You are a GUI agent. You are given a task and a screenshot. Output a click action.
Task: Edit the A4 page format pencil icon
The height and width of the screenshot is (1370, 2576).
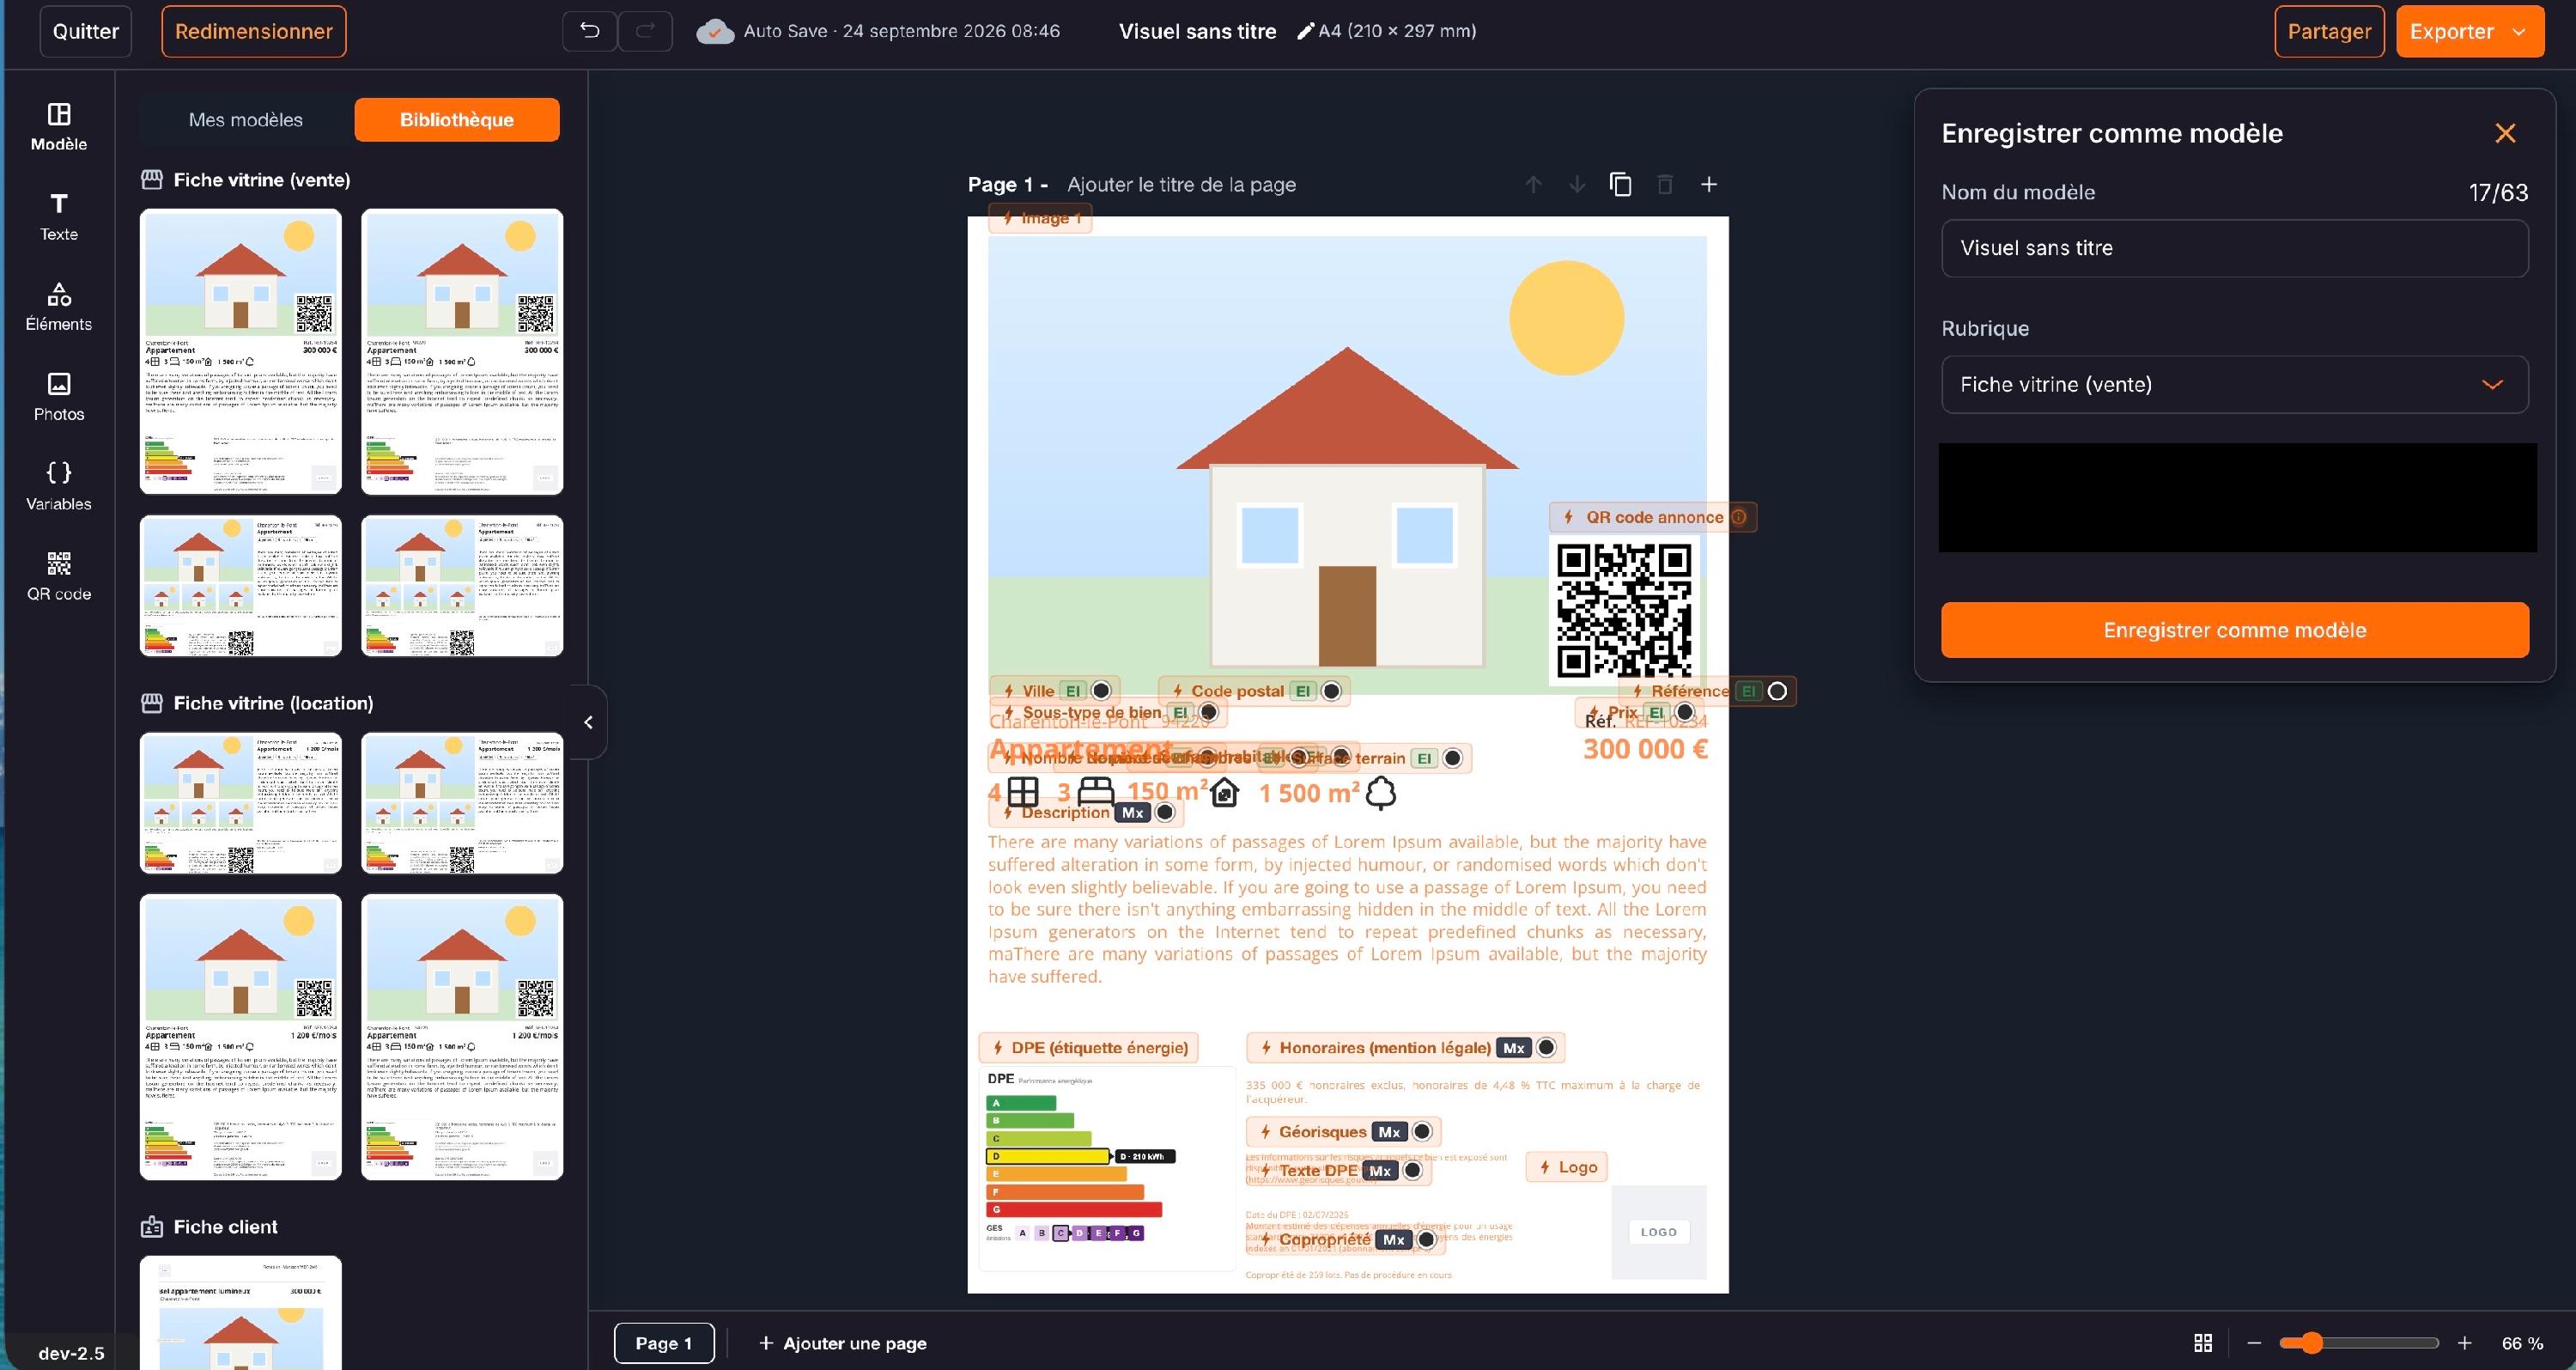(x=1304, y=31)
